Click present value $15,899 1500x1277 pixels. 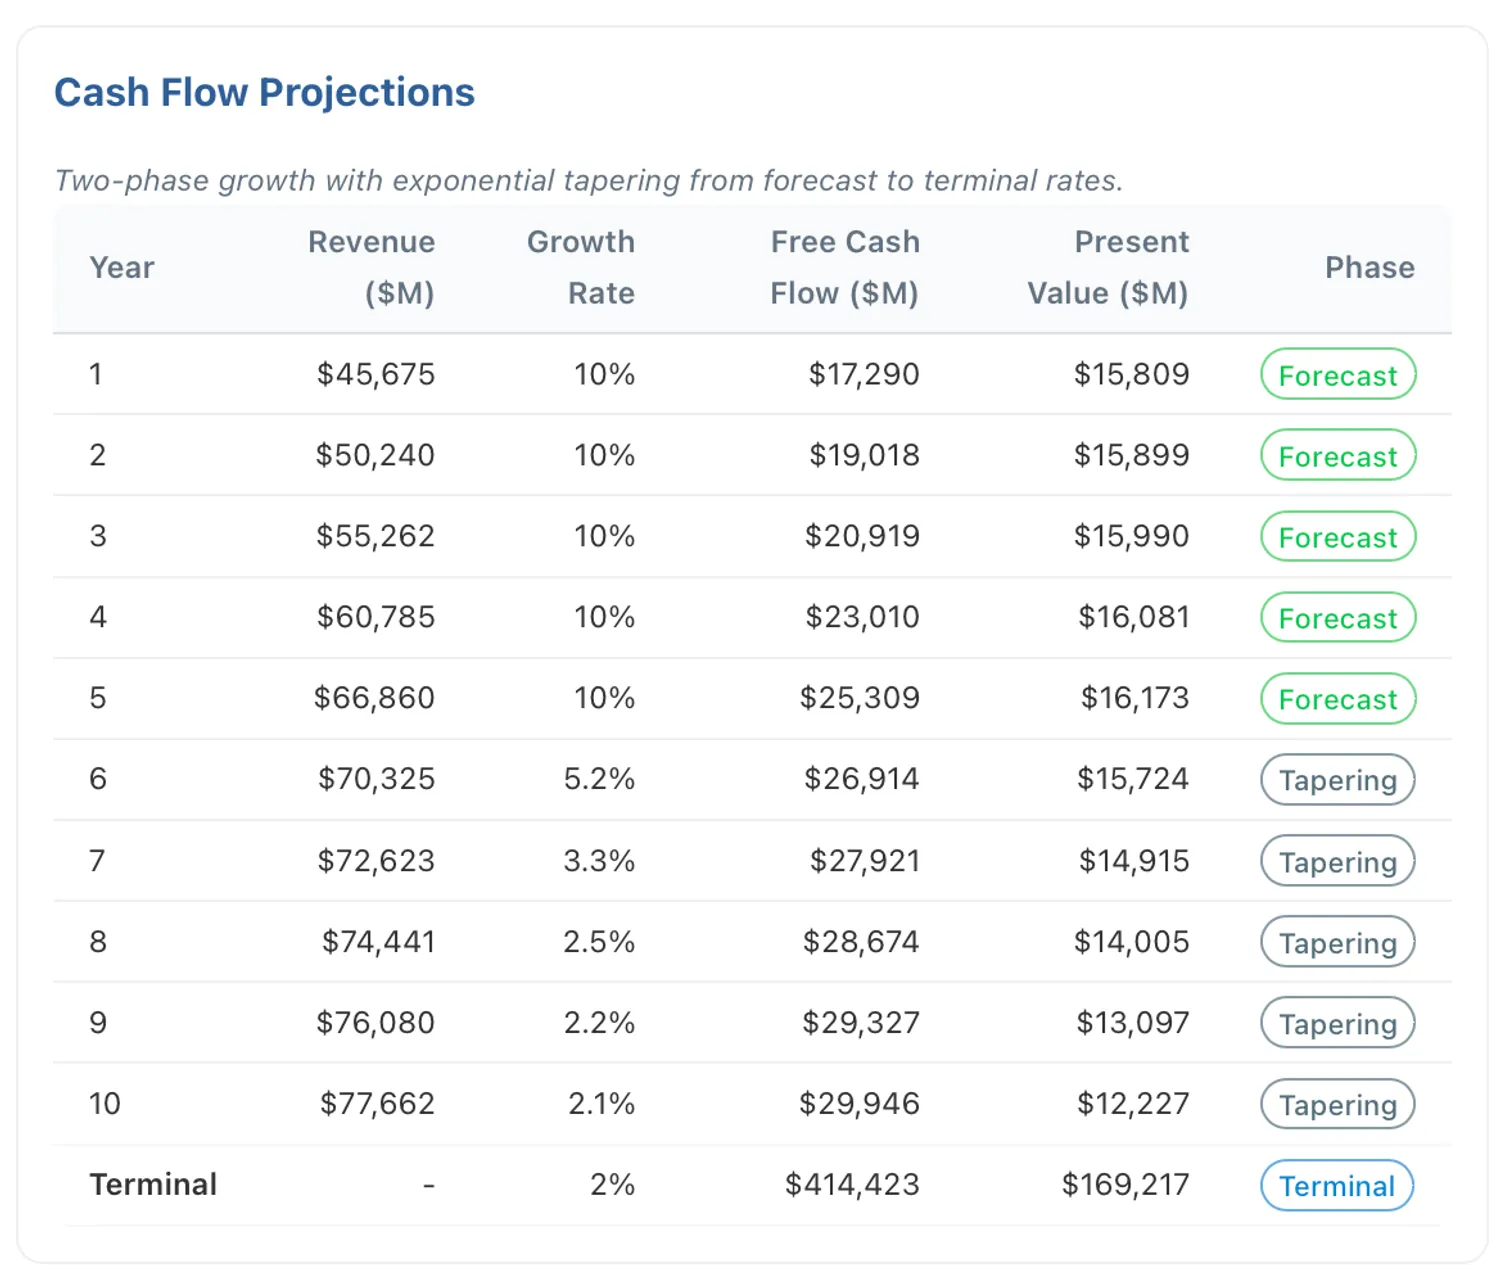(x=1131, y=455)
